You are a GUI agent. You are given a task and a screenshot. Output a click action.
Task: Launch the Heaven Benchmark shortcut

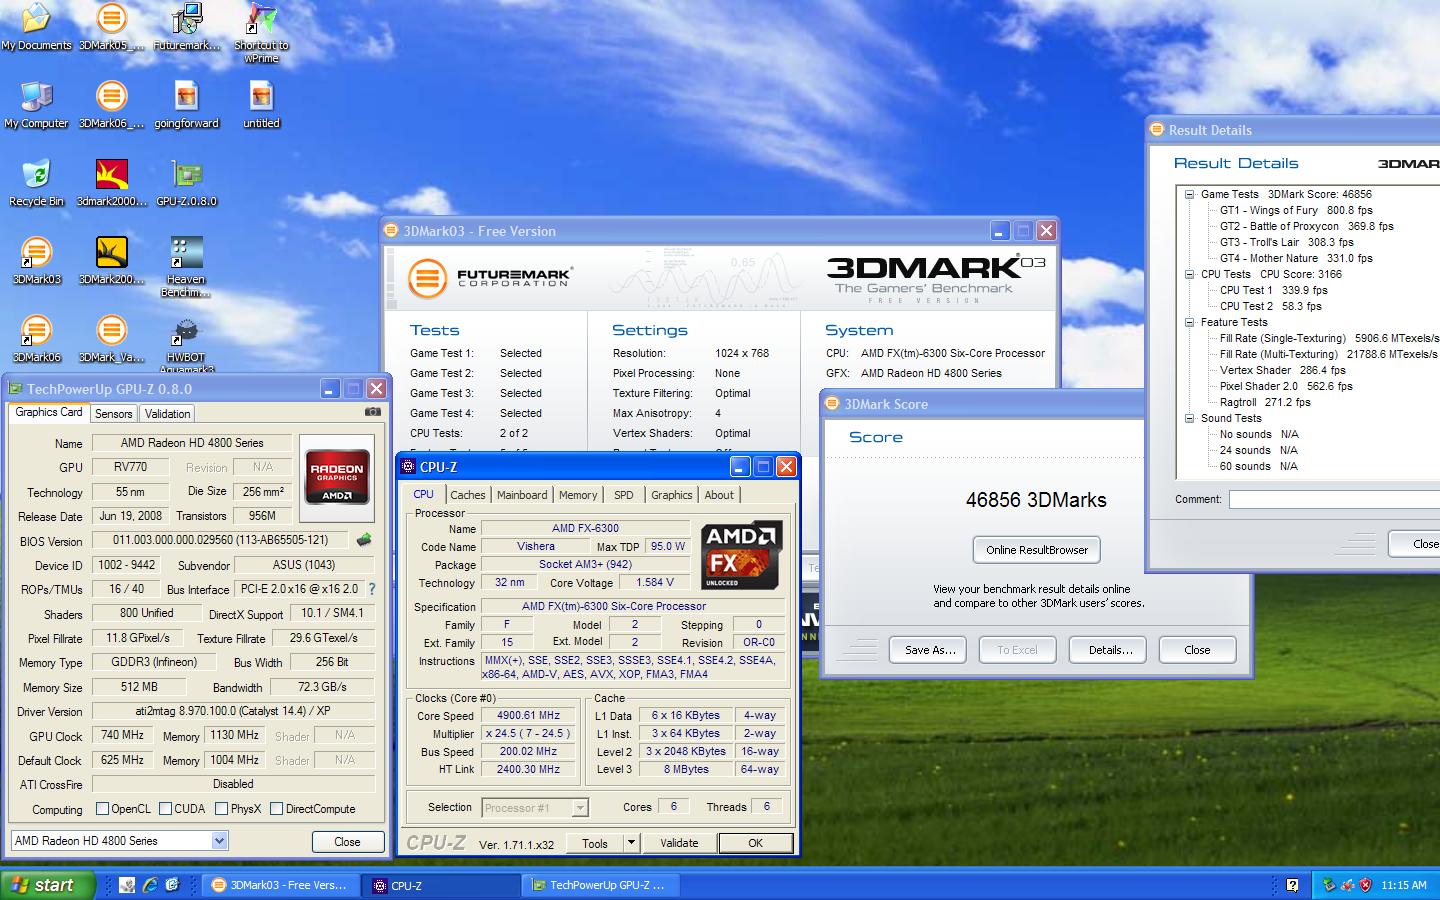tap(186, 267)
